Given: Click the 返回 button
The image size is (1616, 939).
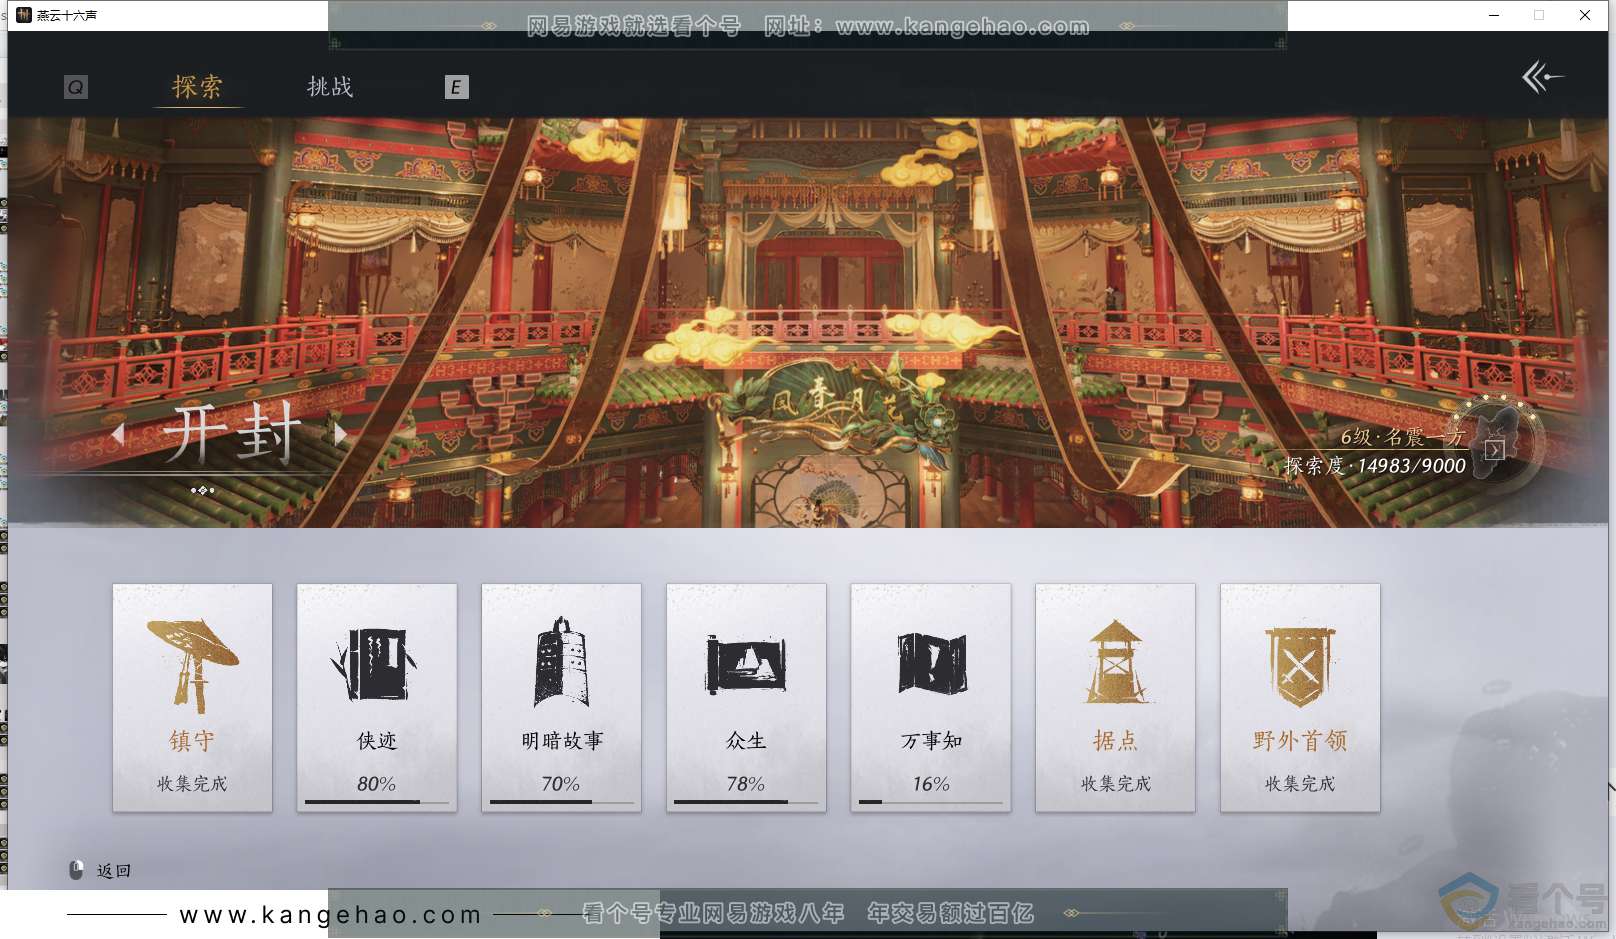Looking at the screenshot, I should (114, 871).
